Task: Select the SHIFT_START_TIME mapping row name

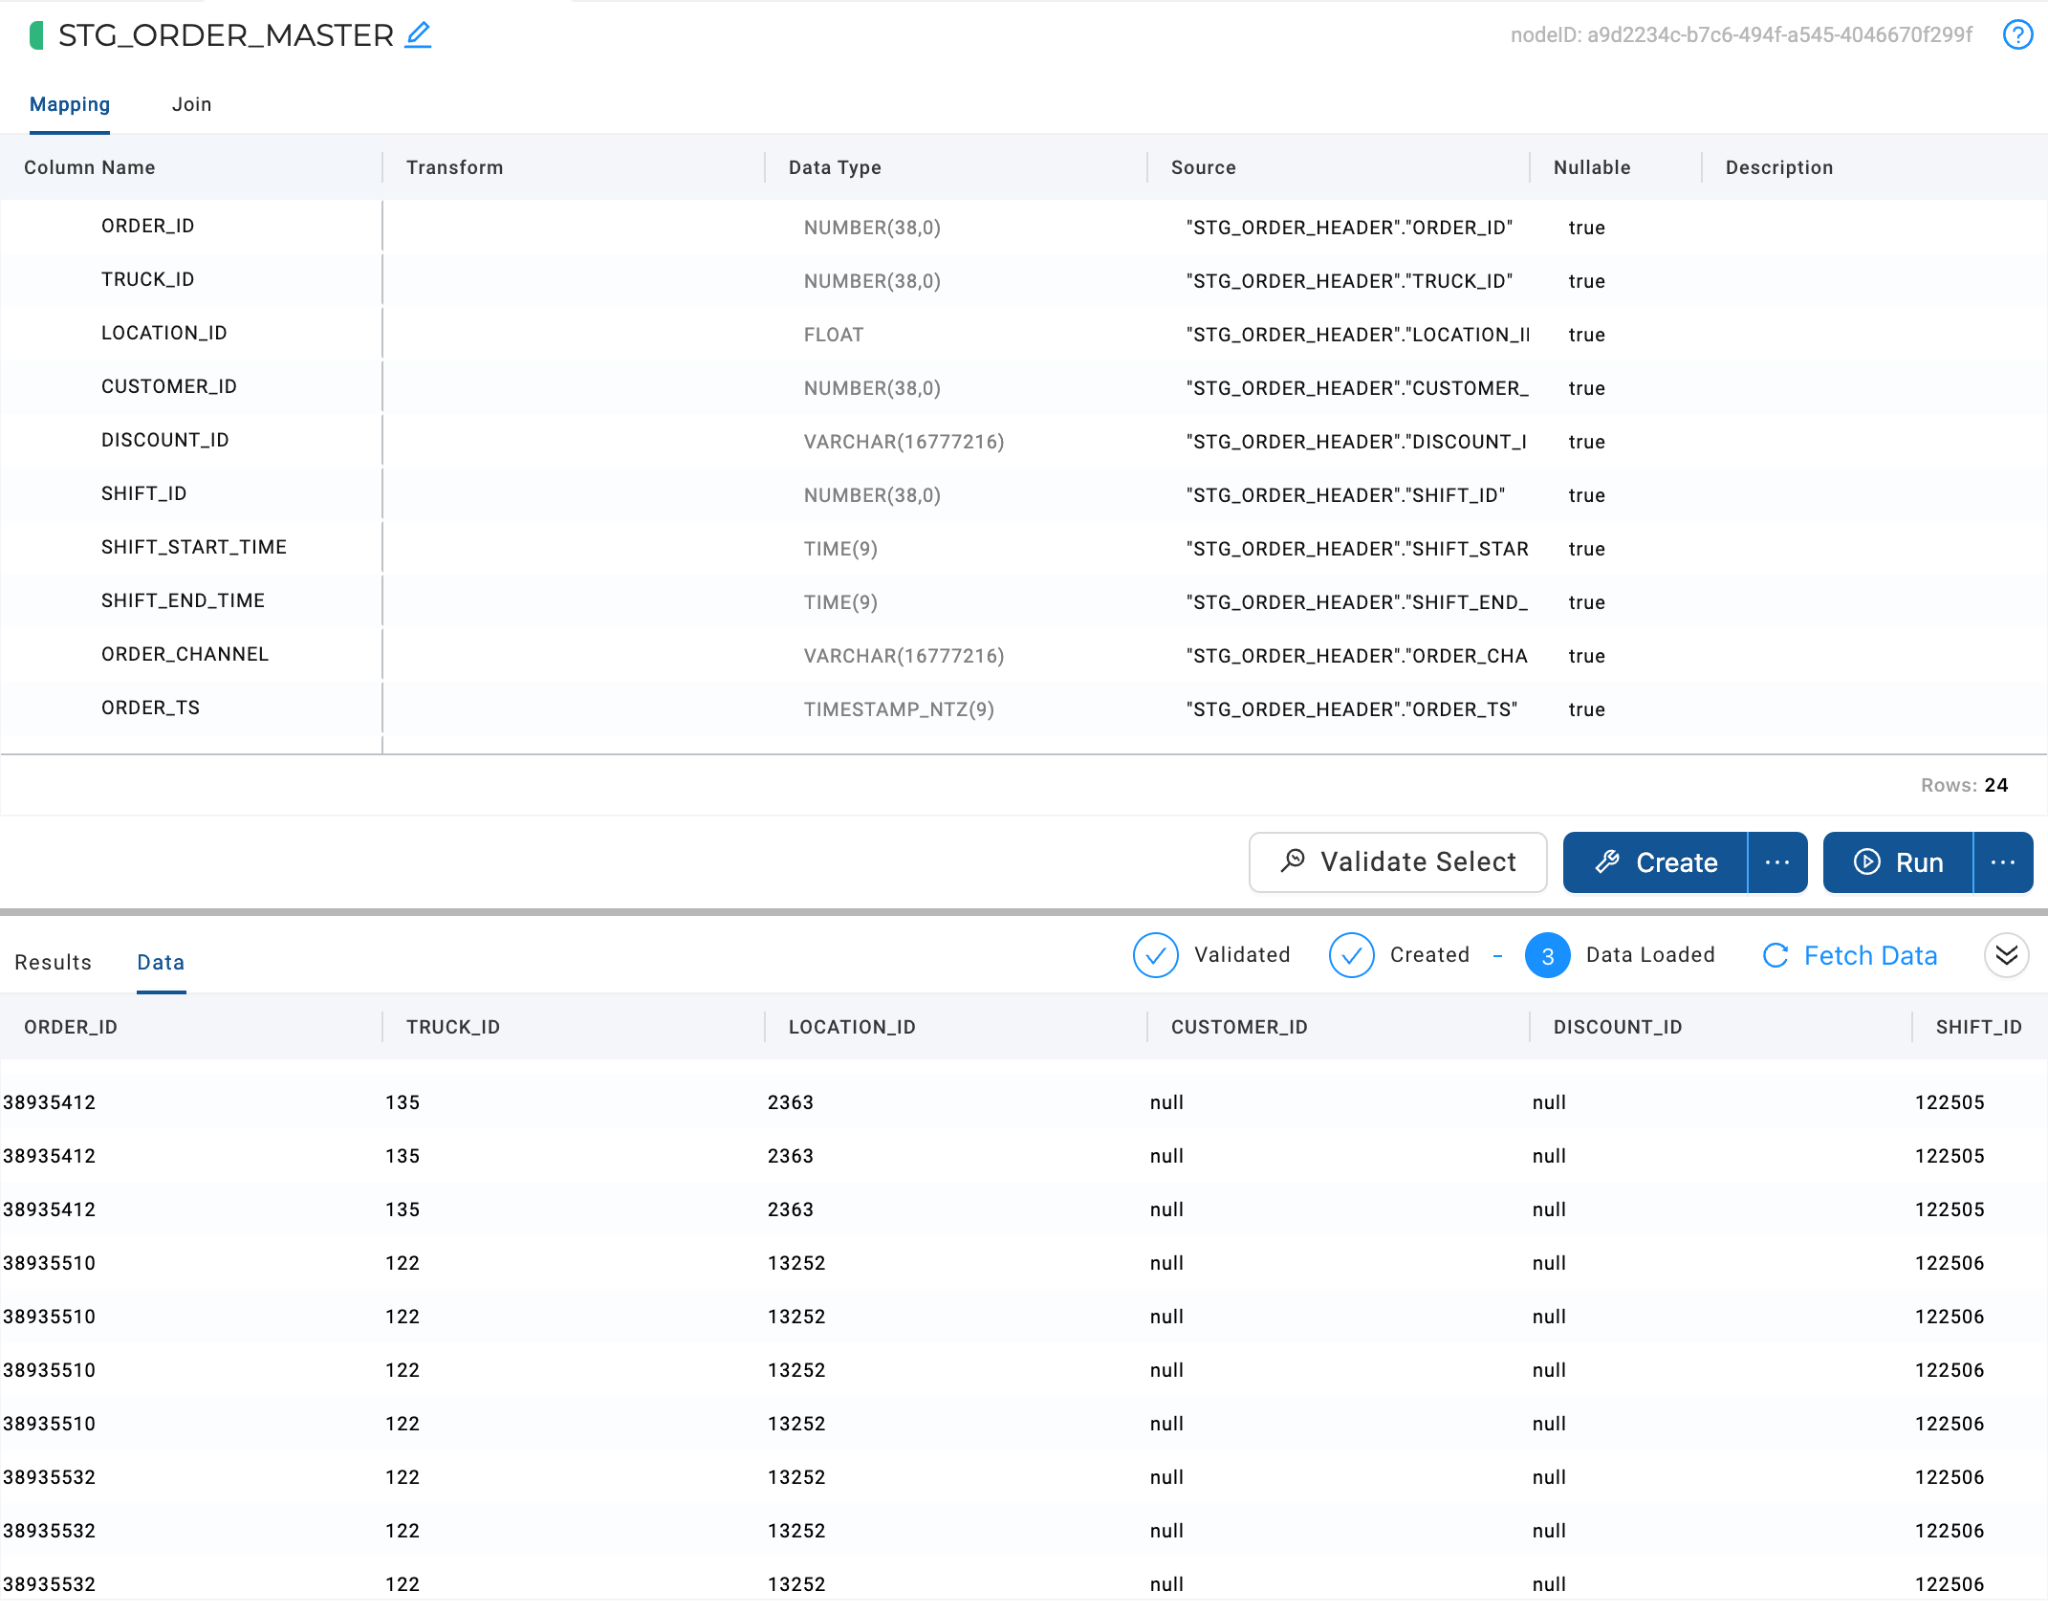Action: [194, 547]
